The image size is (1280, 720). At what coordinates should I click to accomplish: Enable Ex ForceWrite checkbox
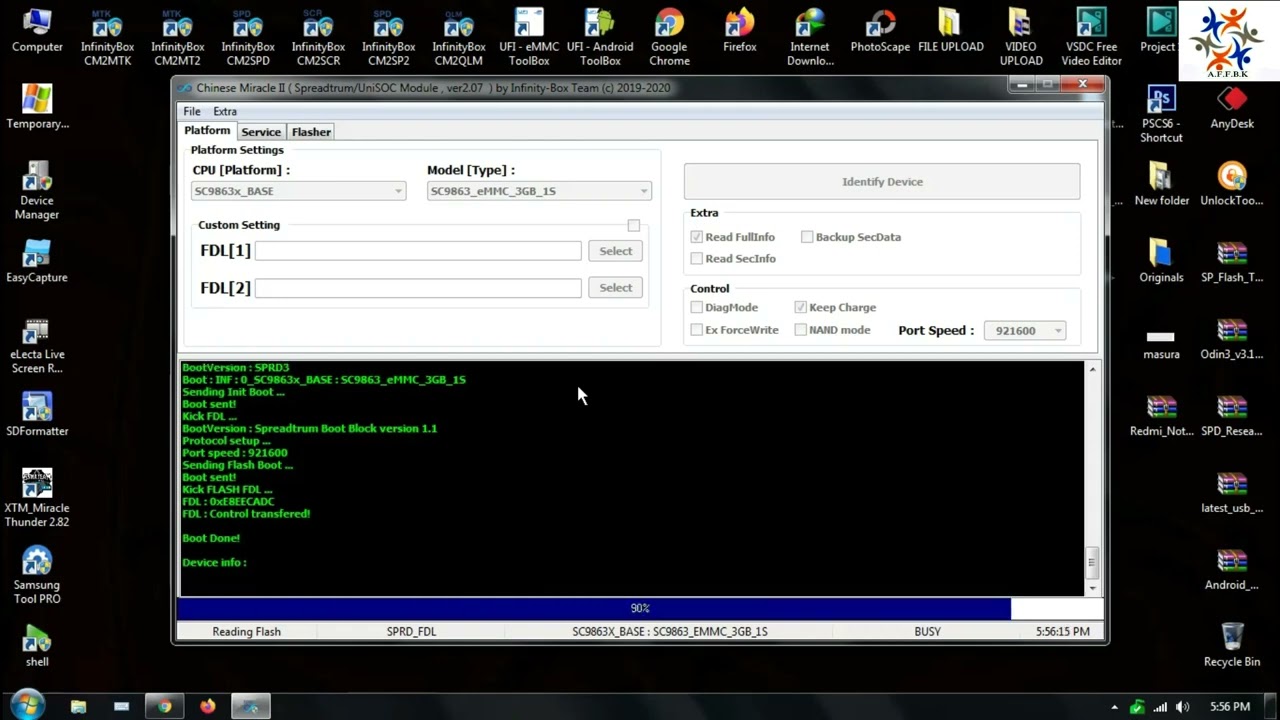tap(697, 330)
